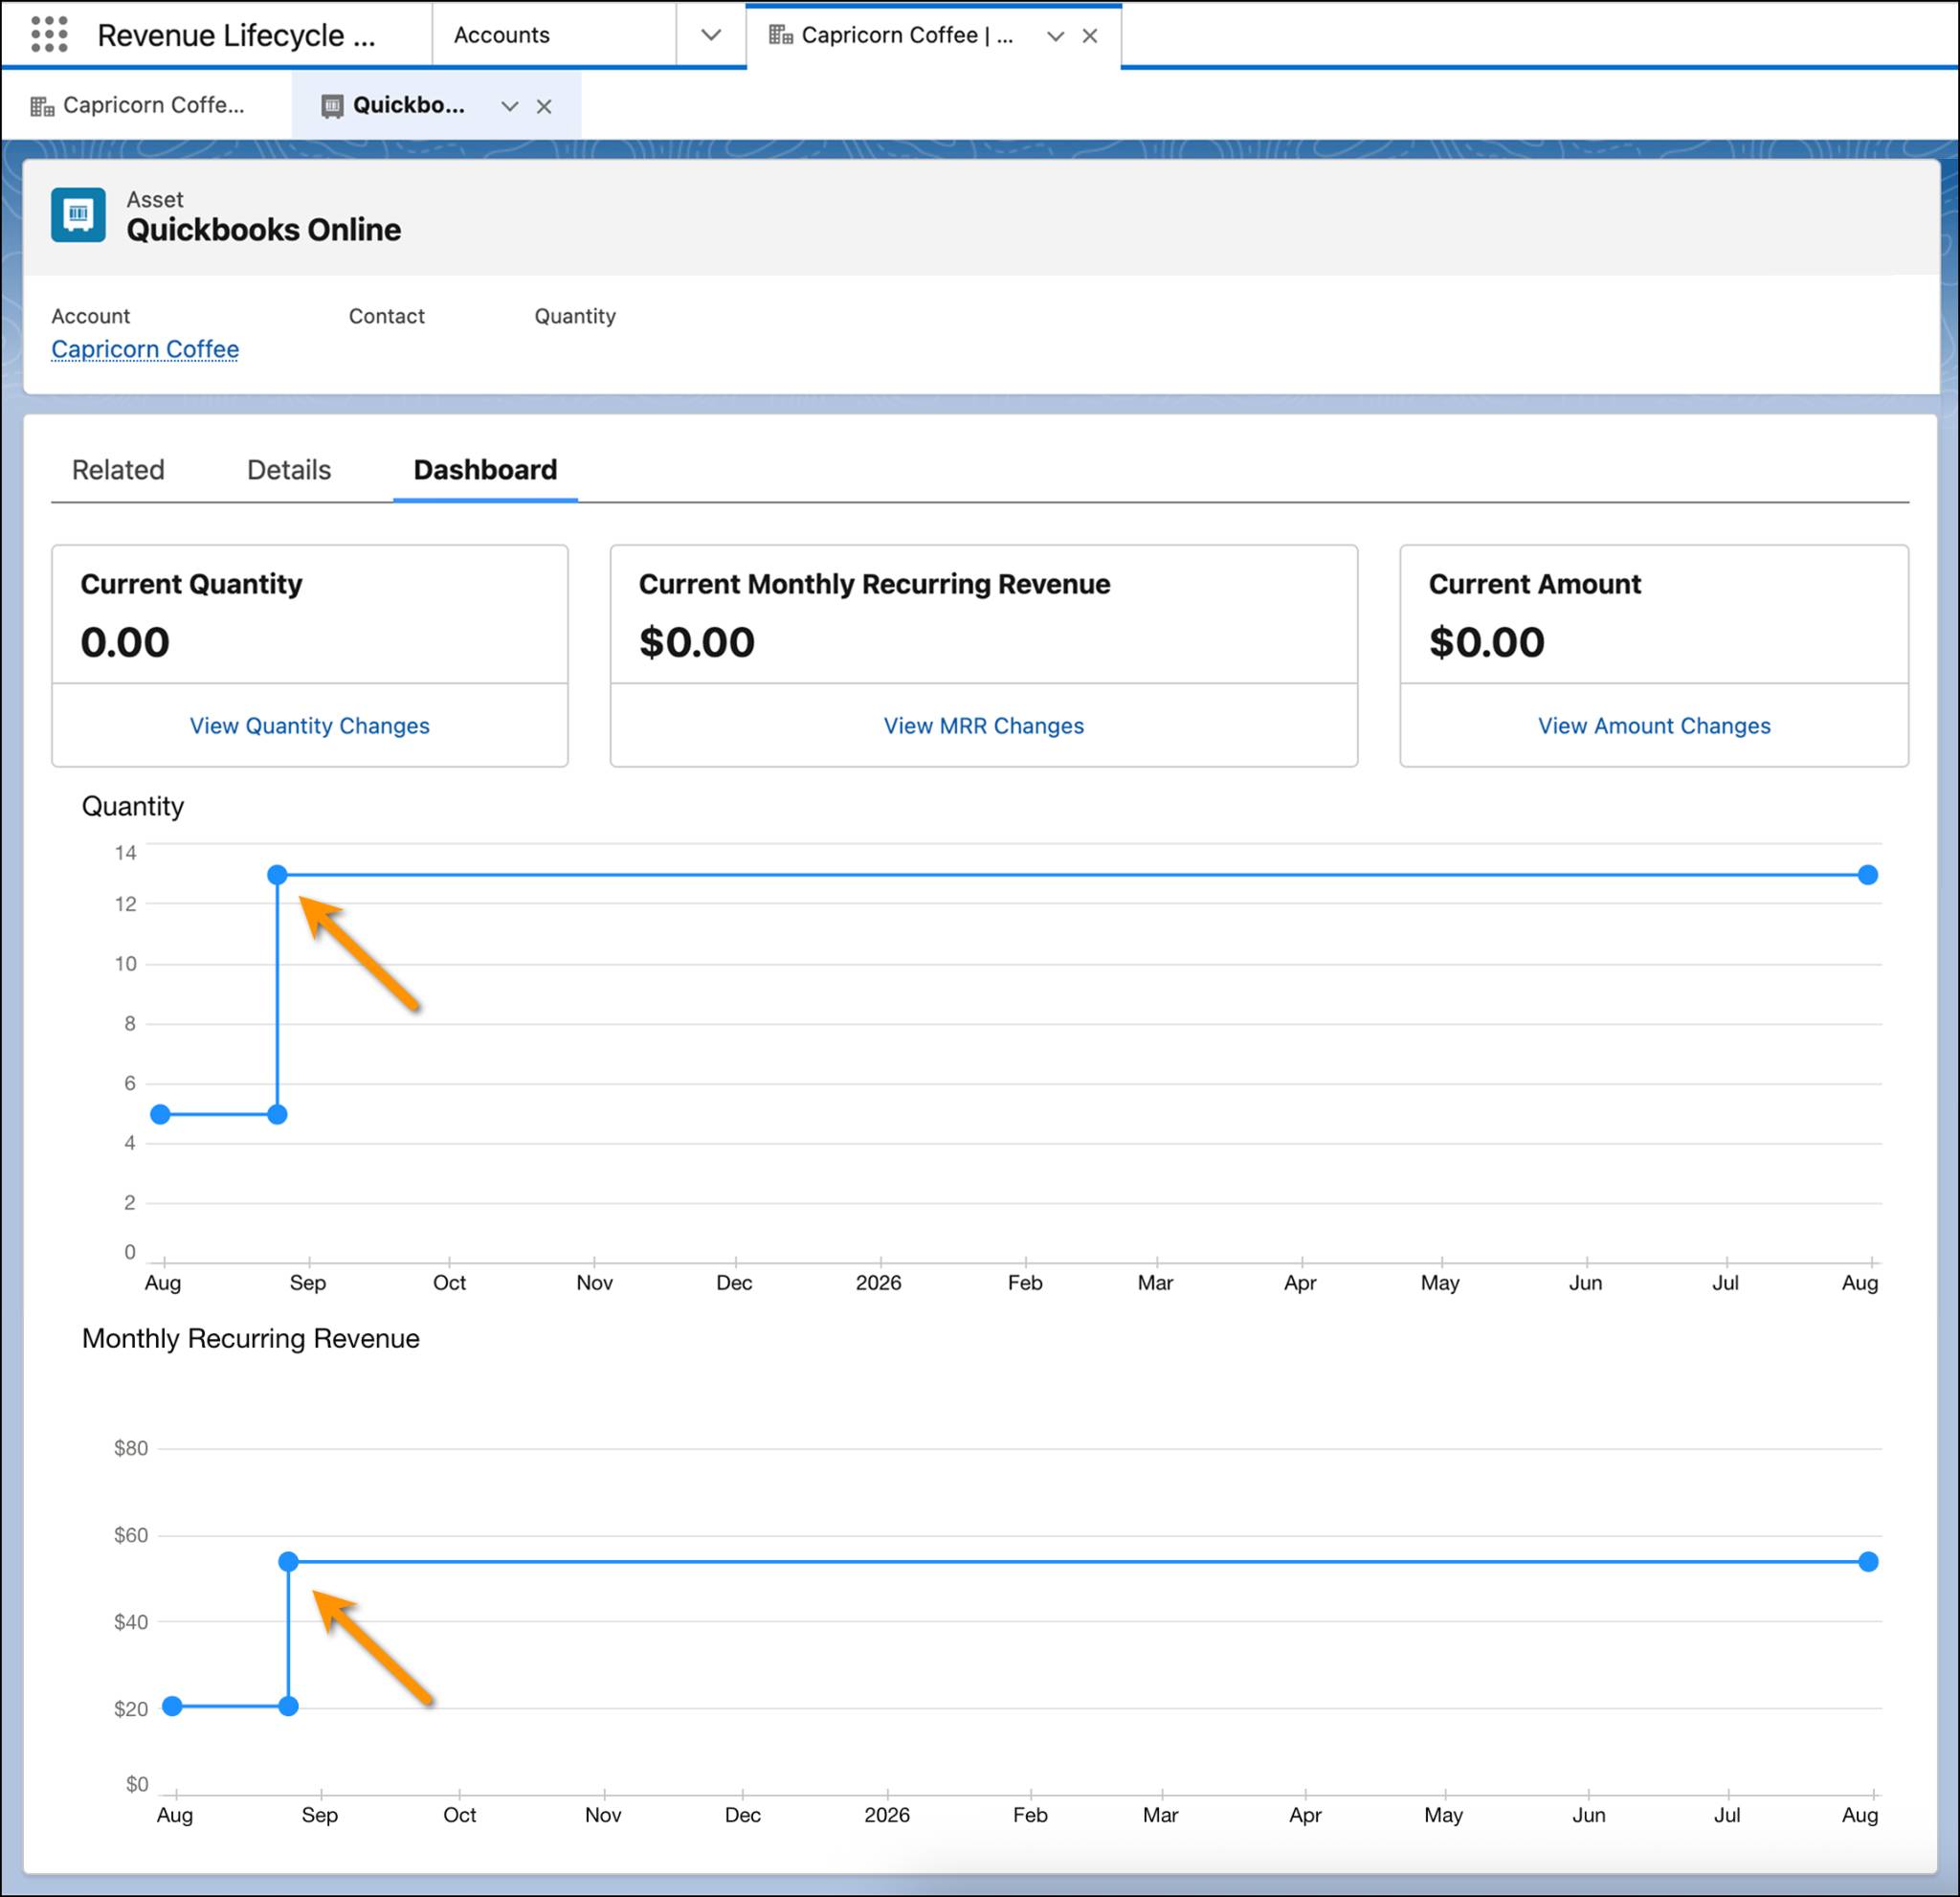The image size is (1960, 1897).
Task: Open the Capricorn Coffee workspace tab actions chevron
Action: coord(1055,36)
